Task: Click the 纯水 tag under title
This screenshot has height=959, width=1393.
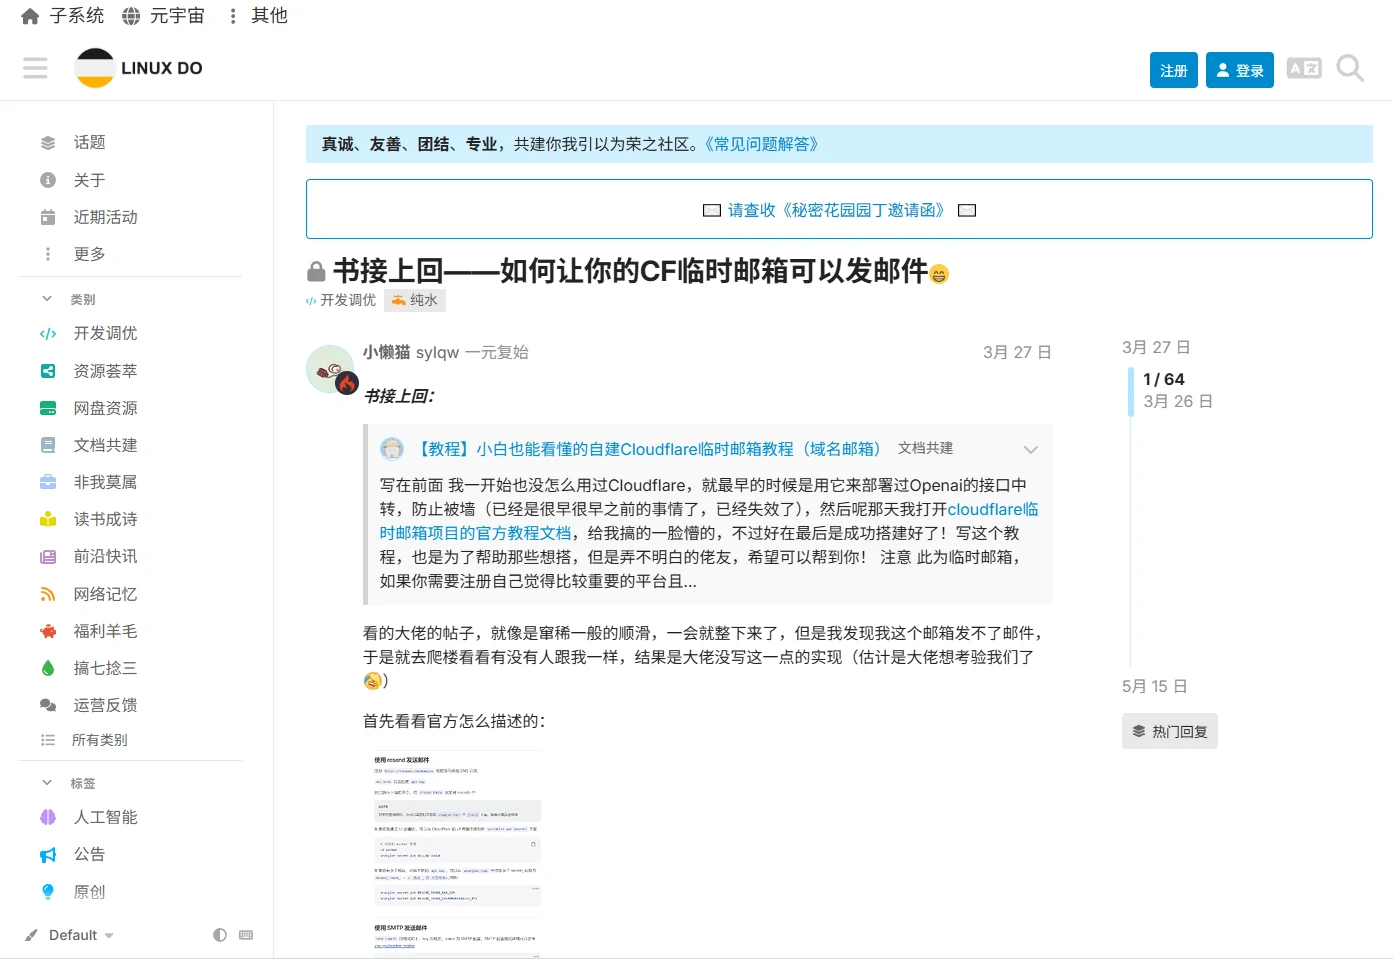Action: coord(415,300)
